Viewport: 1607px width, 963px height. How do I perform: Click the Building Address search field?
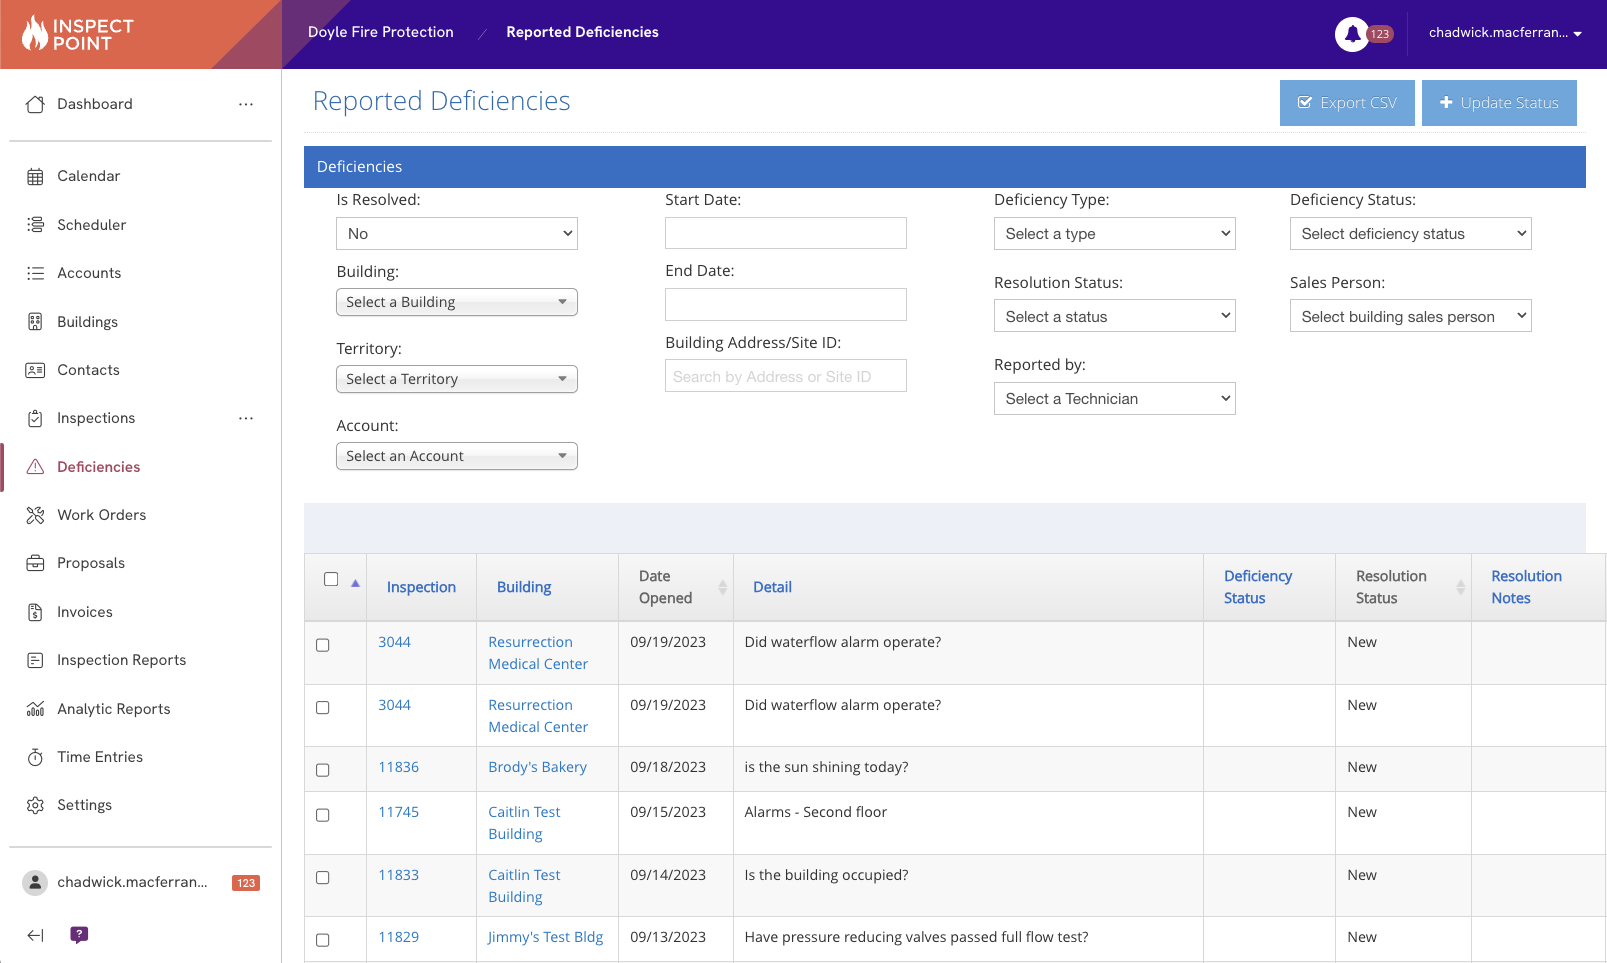(x=785, y=376)
